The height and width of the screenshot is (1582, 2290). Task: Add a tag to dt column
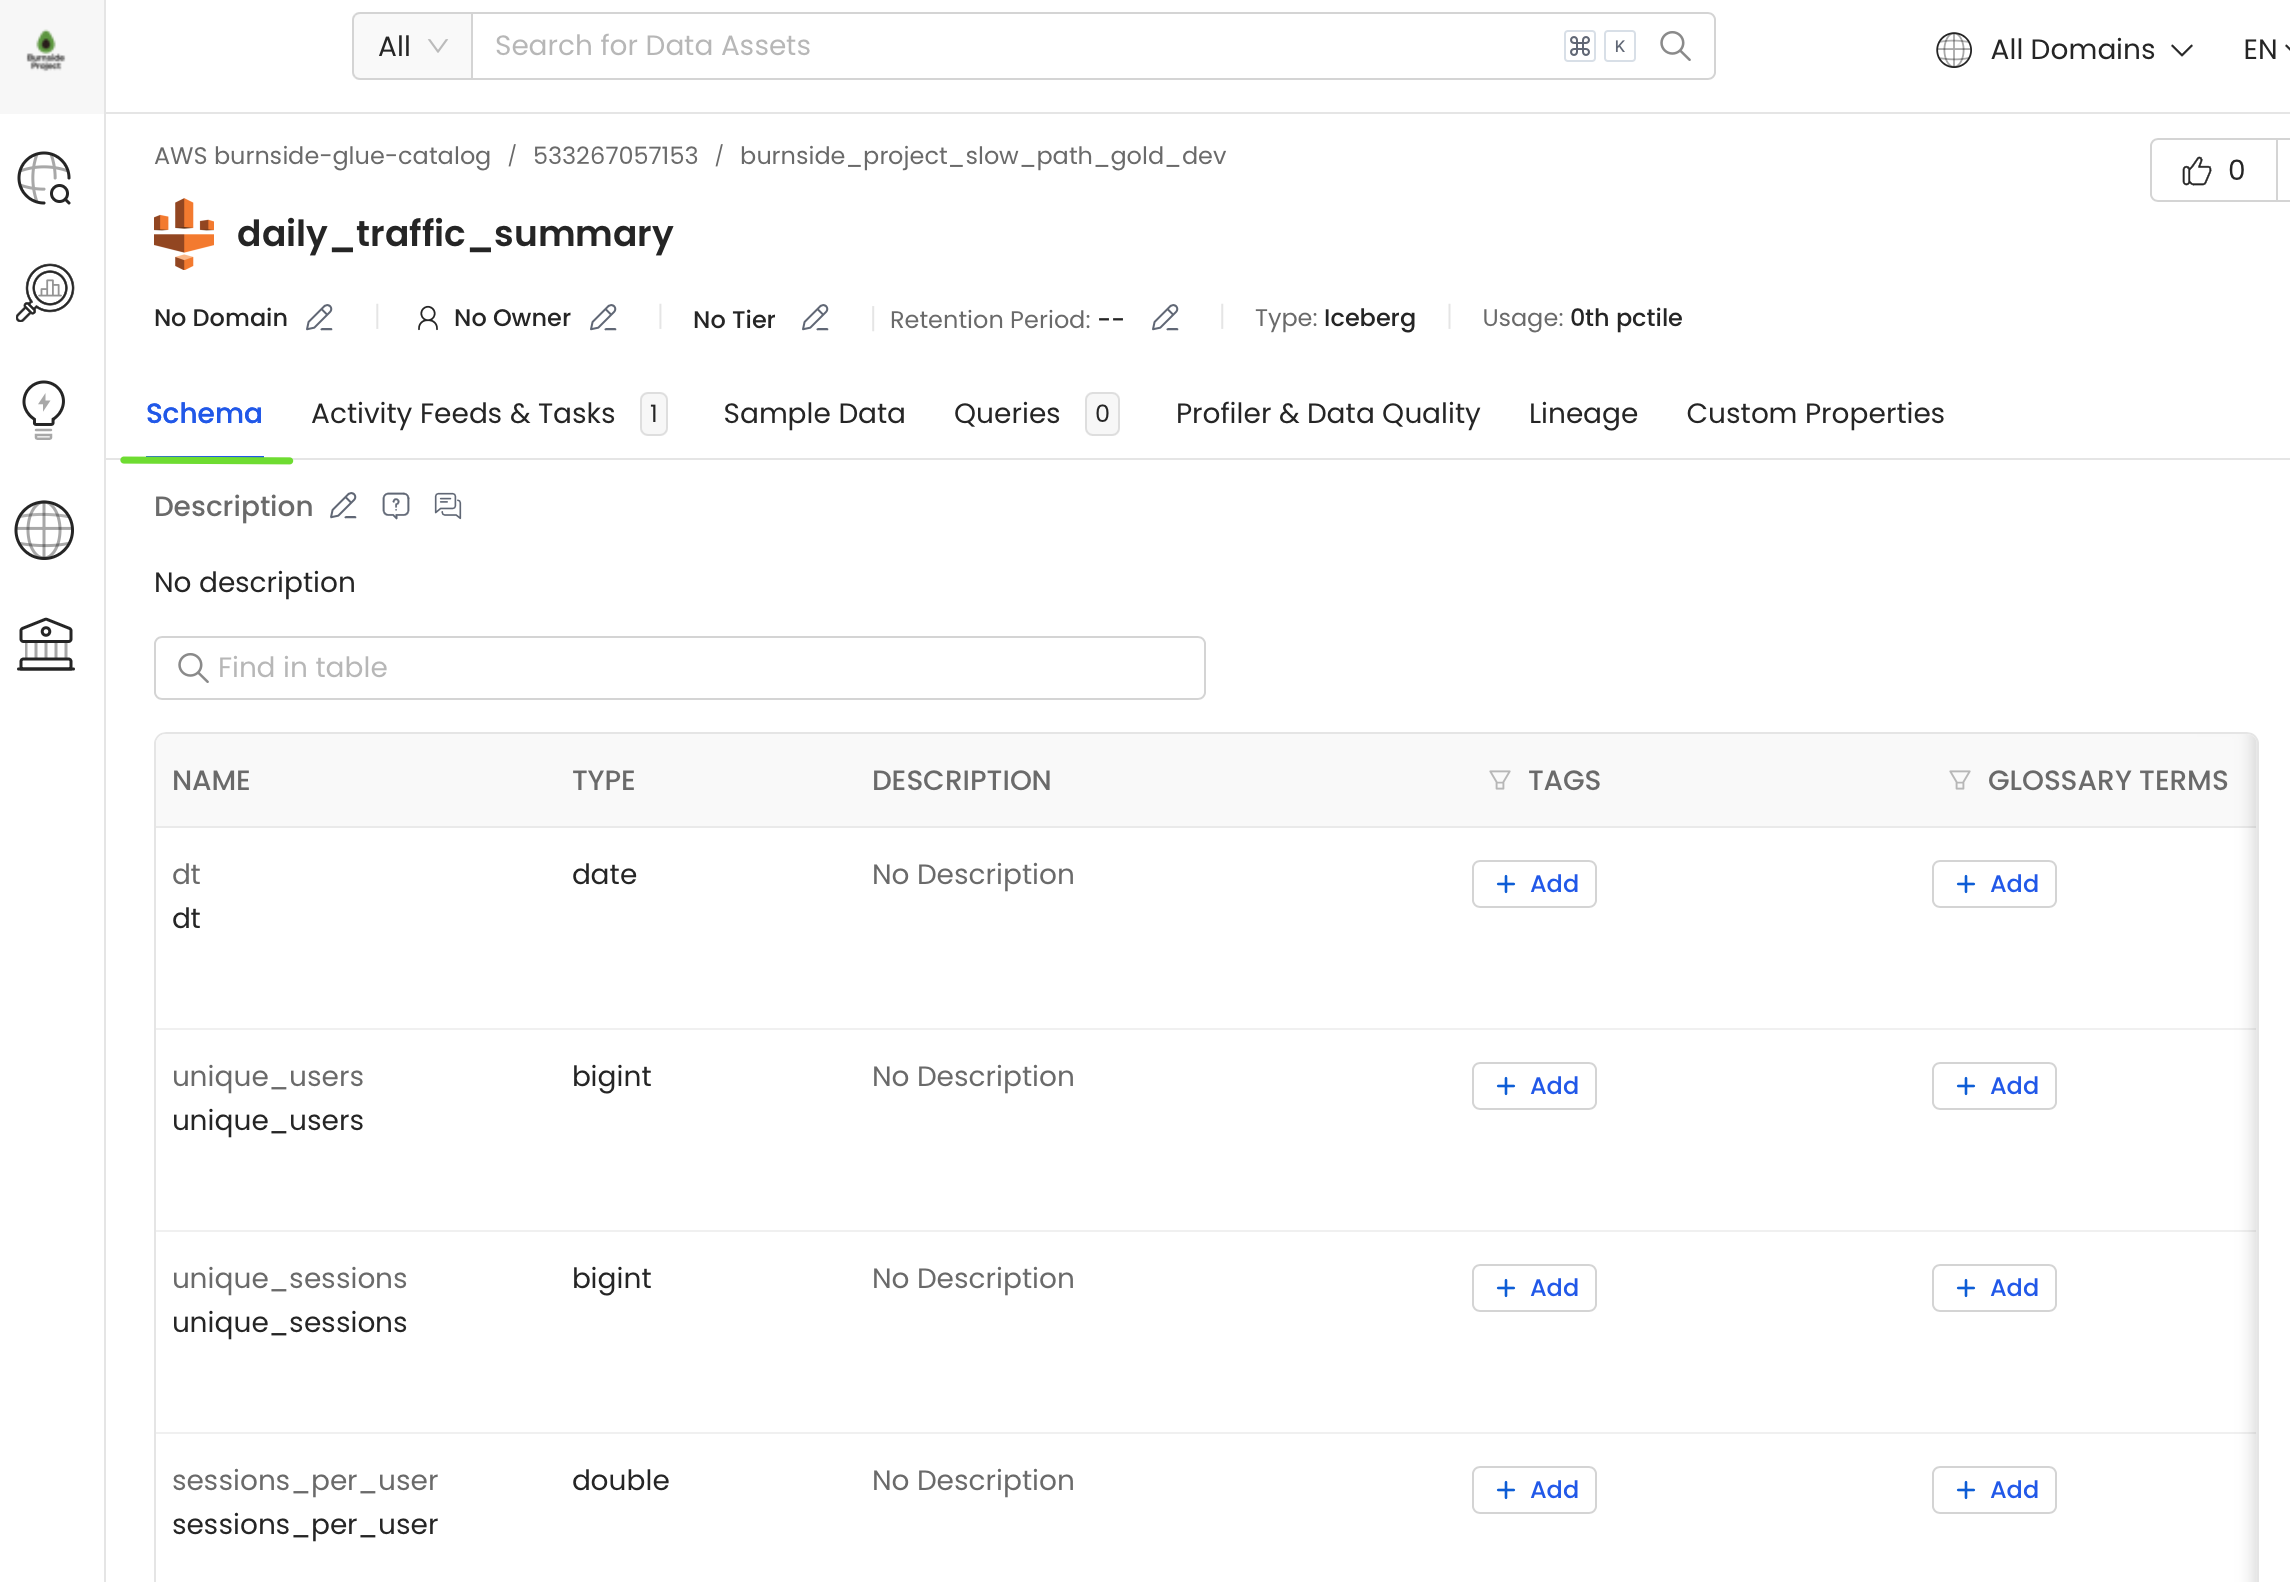click(x=1533, y=884)
